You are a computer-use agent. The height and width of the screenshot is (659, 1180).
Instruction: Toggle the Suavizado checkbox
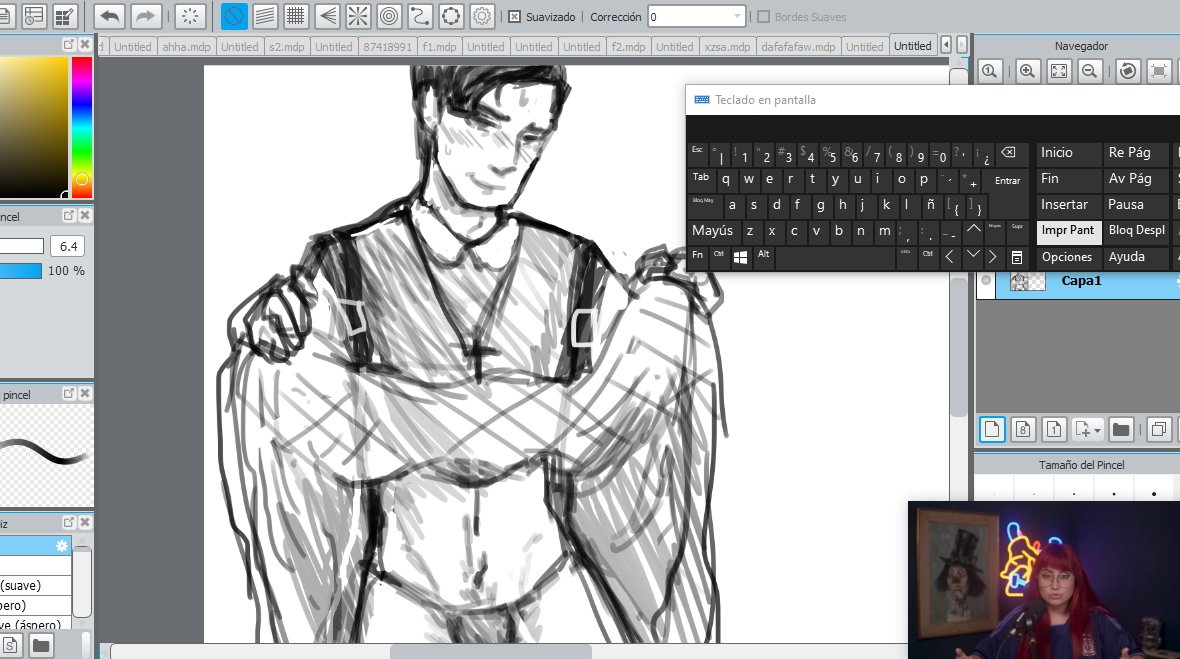514,17
